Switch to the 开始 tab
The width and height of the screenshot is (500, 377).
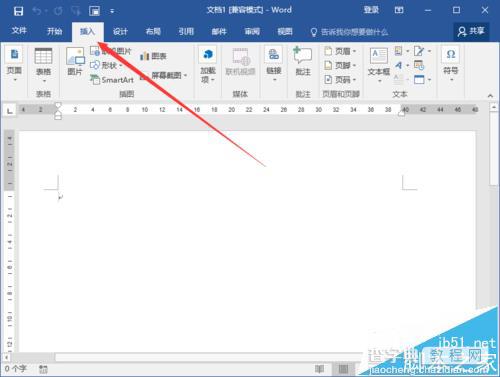[54, 31]
